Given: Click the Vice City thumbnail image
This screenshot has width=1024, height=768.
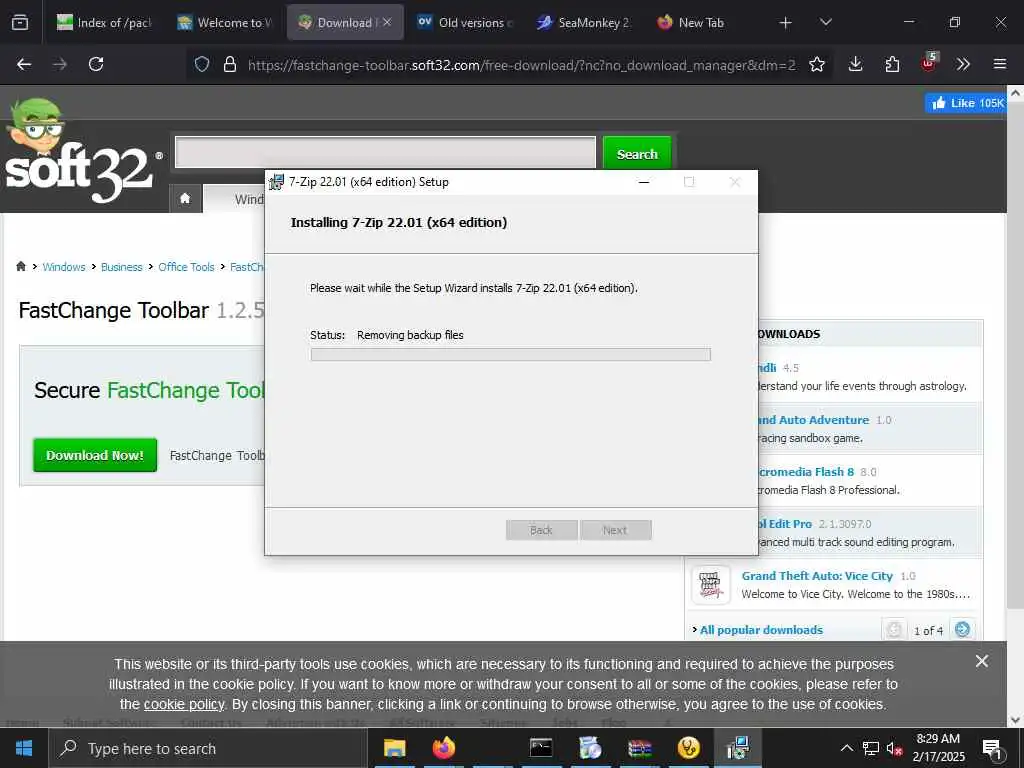Looking at the screenshot, I should pos(711,584).
